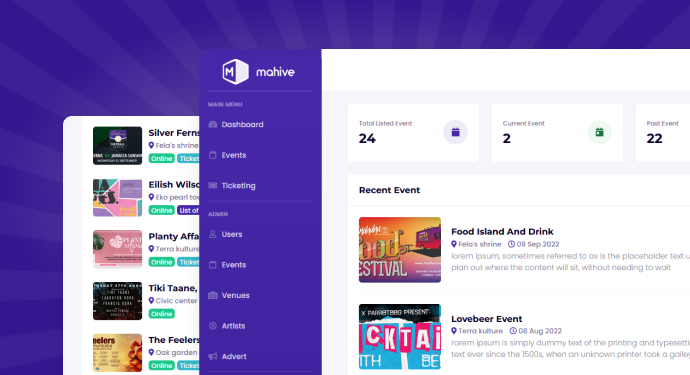Screen dimensions: 690x375
Task: Click Total Listed Event count 24
Action: pyautogui.click(x=367, y=139)
